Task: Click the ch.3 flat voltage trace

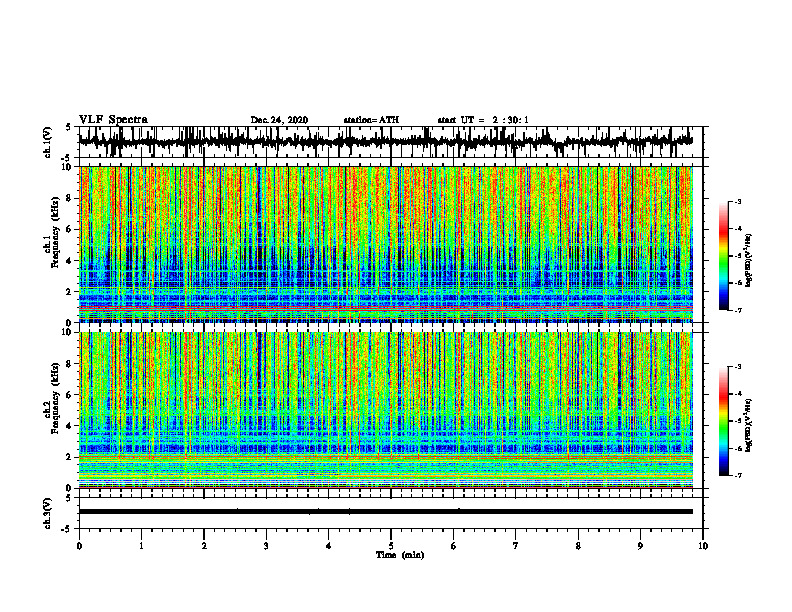Action: click(x=385, y=512)
